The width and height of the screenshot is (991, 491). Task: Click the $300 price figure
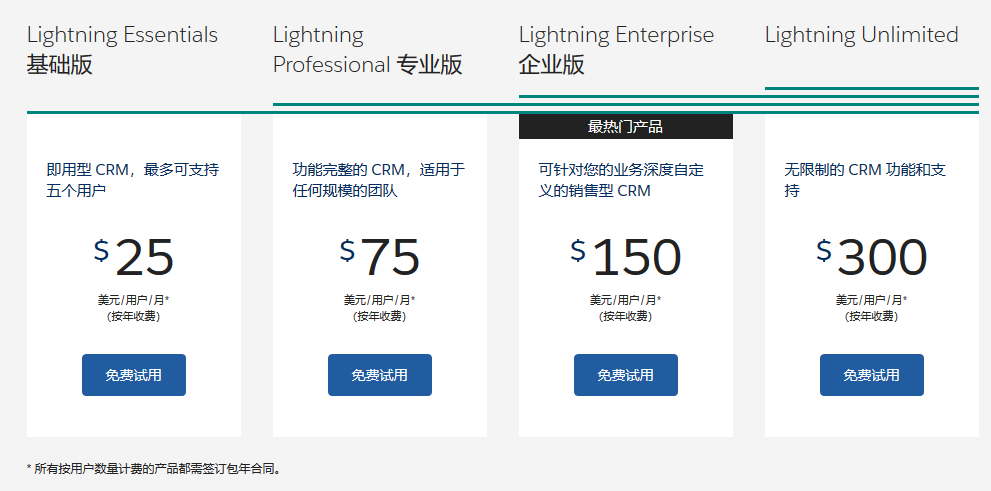point(872,257)
